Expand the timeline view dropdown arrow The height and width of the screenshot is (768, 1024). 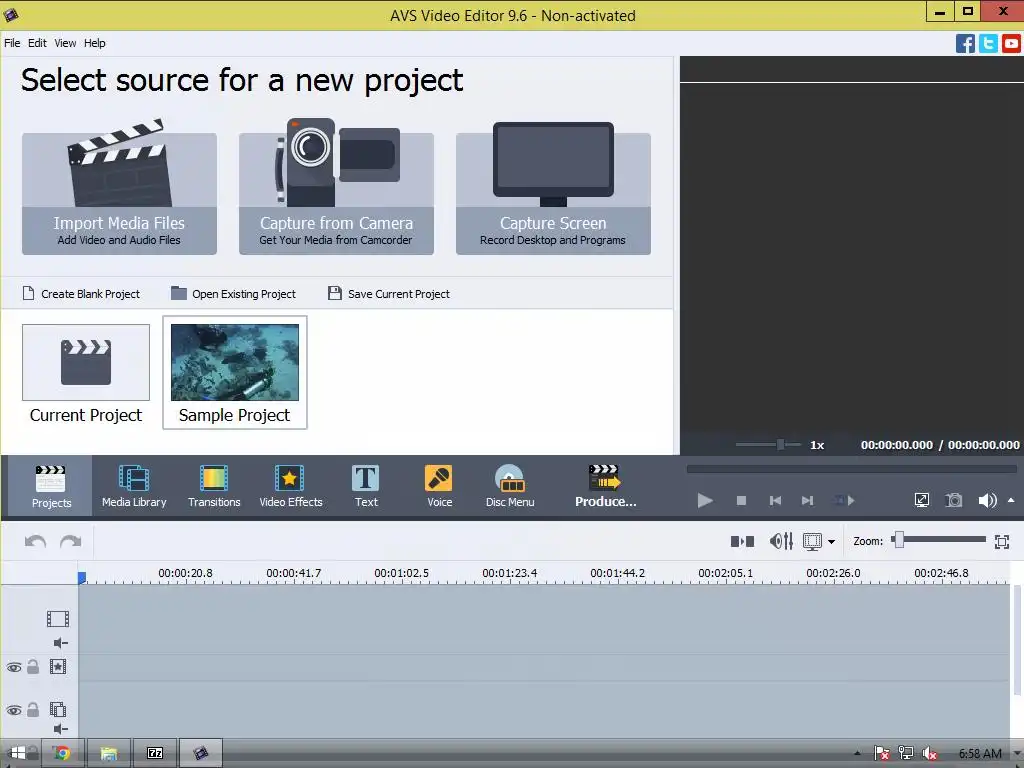point(831,542)
